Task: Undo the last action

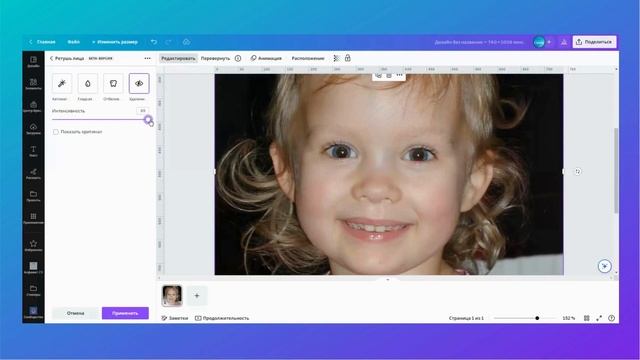Action: click(154, 42)
